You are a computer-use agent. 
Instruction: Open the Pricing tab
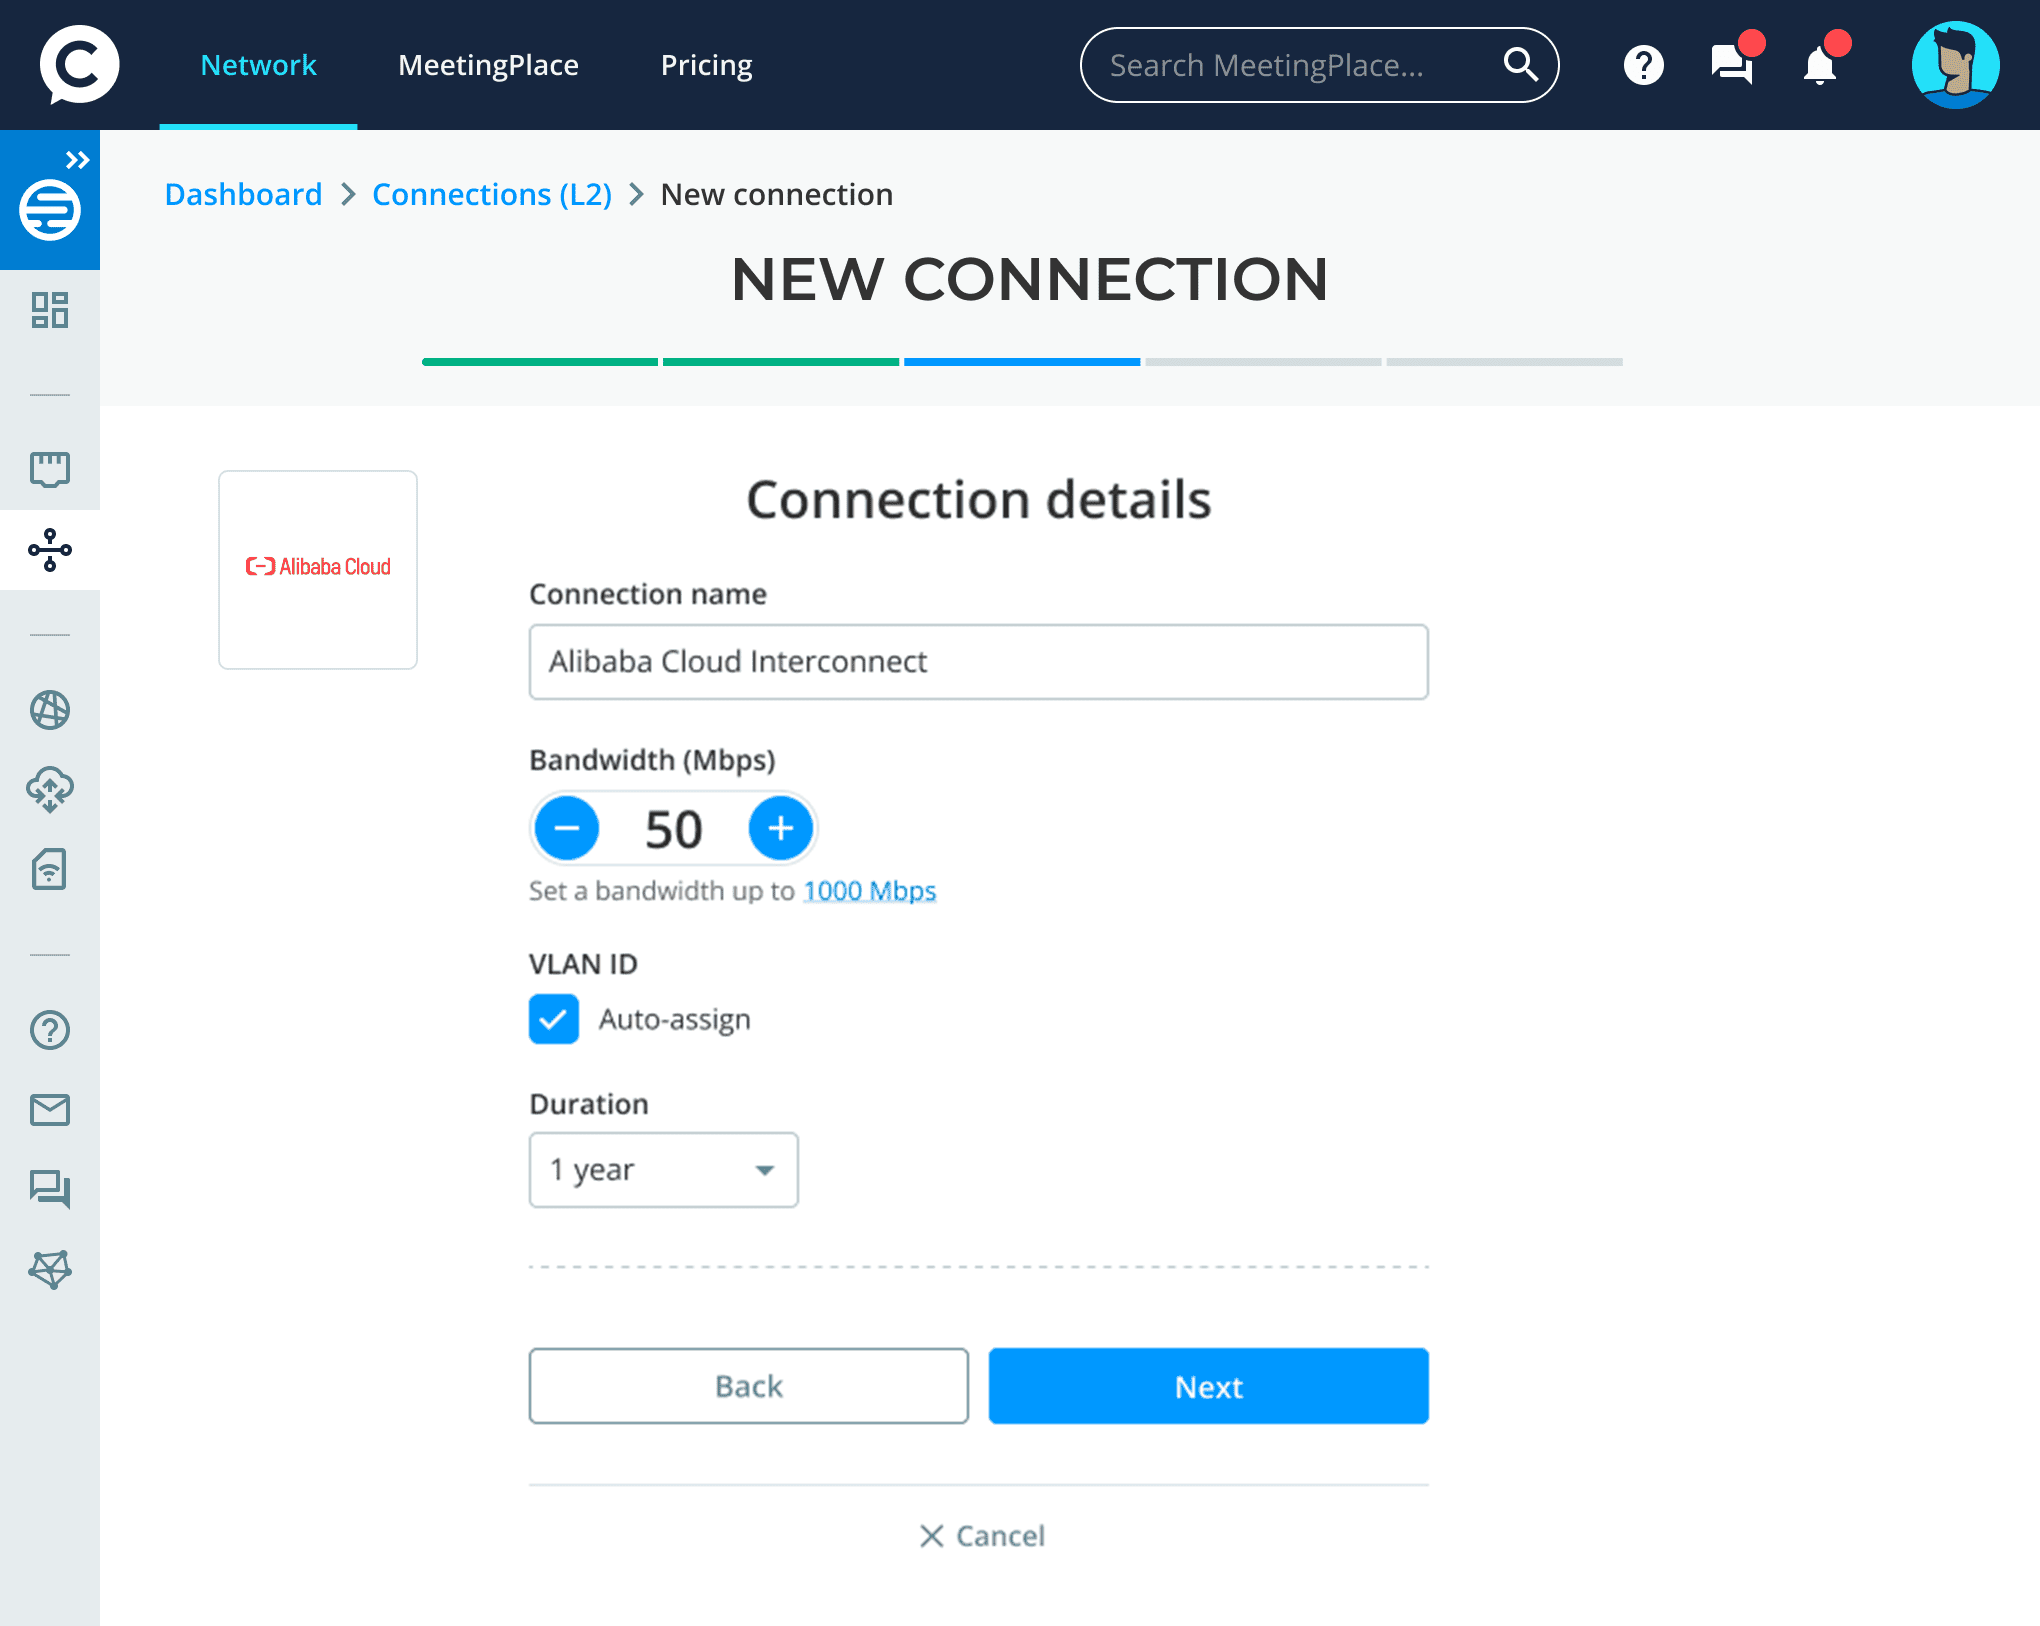[x=706, y=66]
